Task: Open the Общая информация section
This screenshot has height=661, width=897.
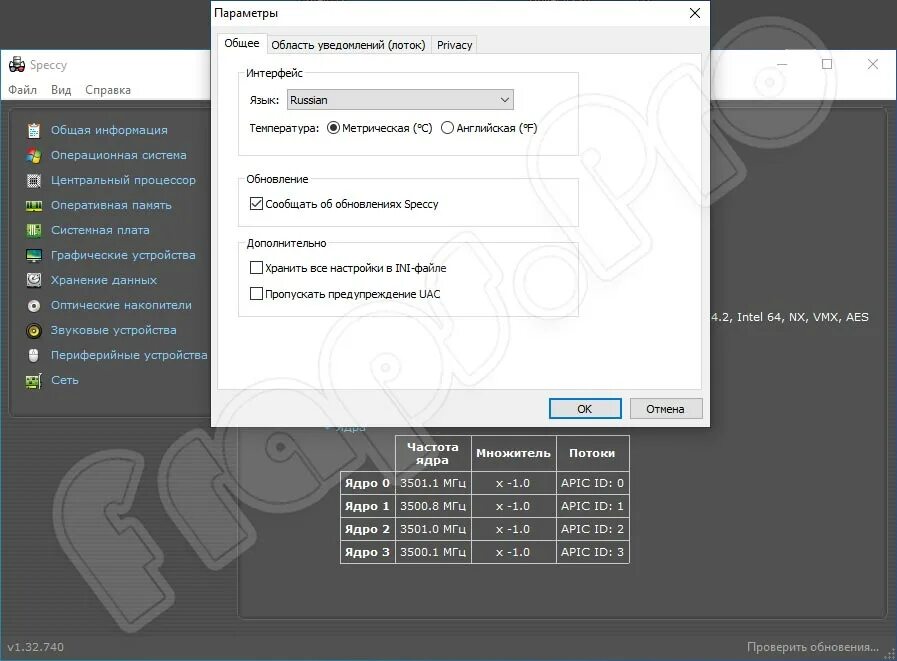Action: 109,130
